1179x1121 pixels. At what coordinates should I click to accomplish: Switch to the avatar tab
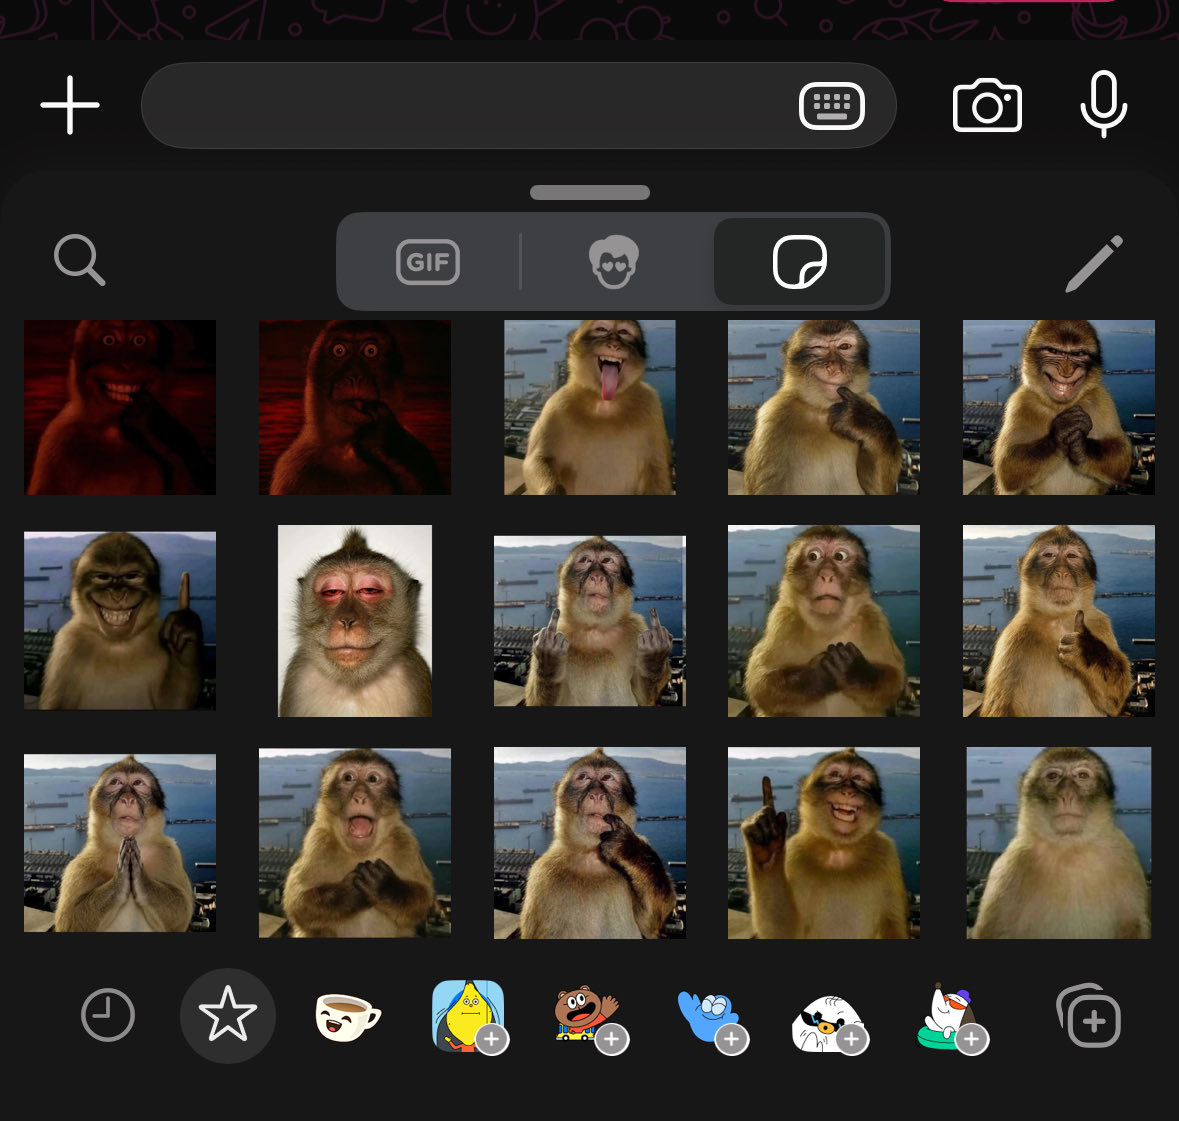pyautogui.click(x=614, y=262)
